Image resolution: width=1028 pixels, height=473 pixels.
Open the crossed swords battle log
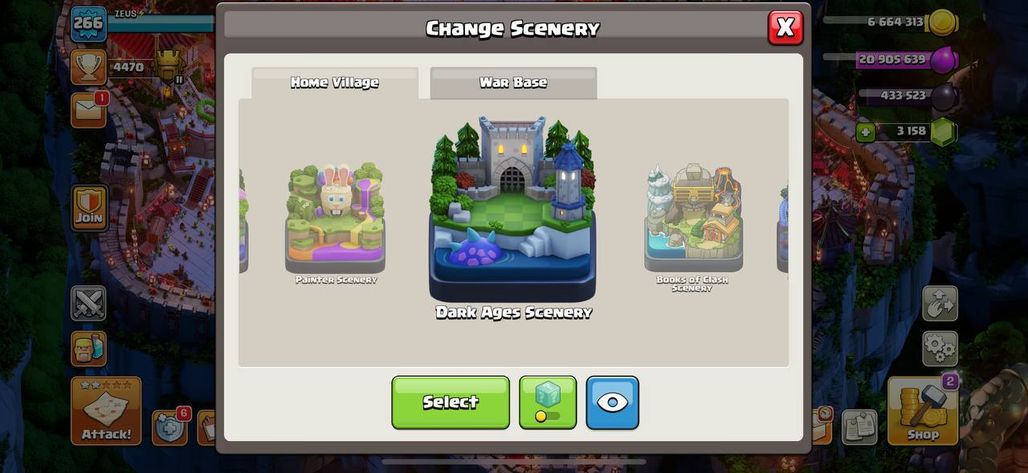click(x=89, y=304)
